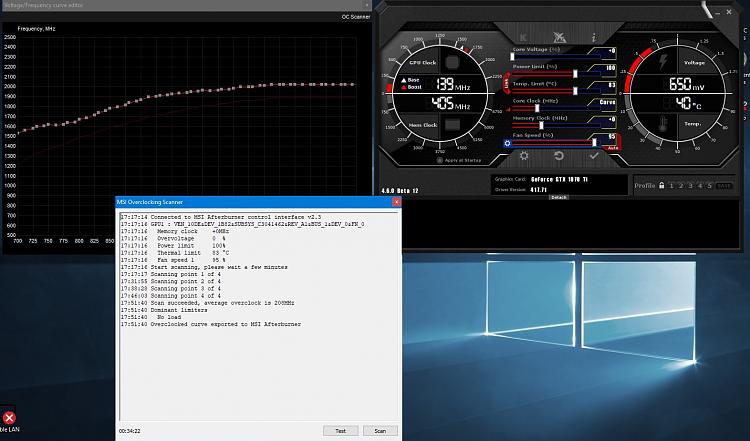Click the Core Clock slider handle
750x441 pixels.
pyautogui.click(x=537, y=108)
